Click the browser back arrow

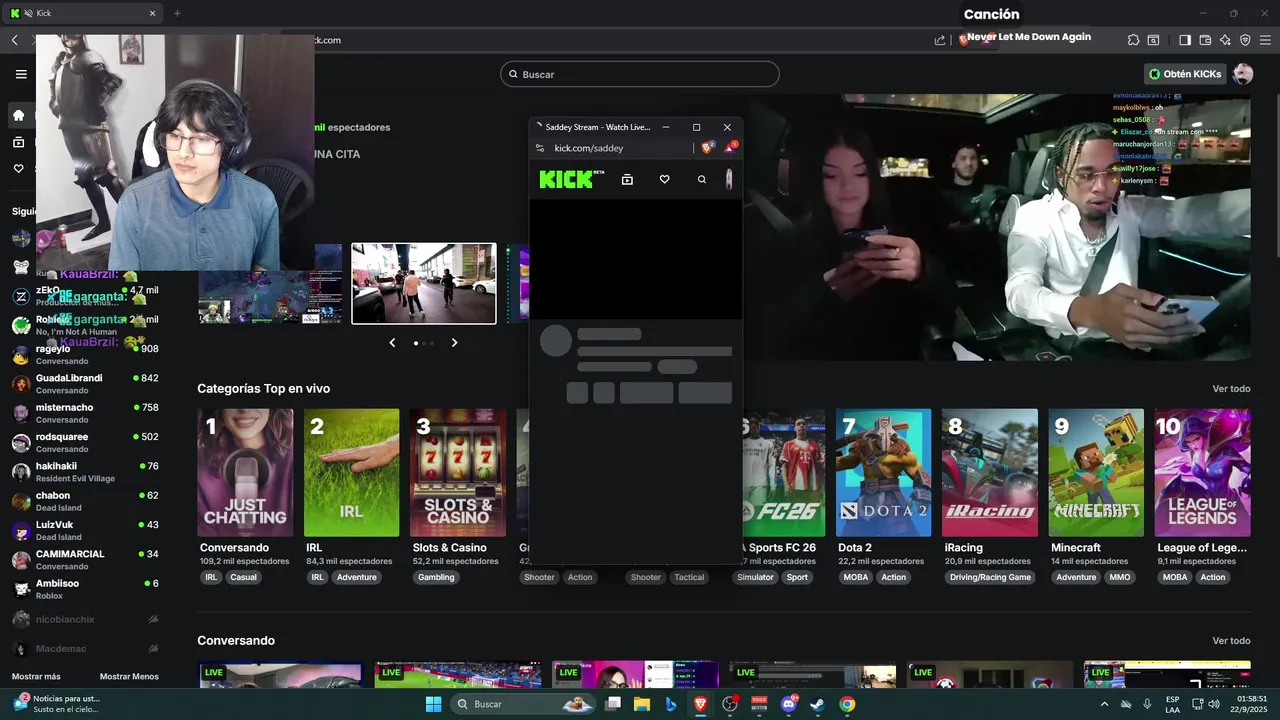[x=15, y=40]
